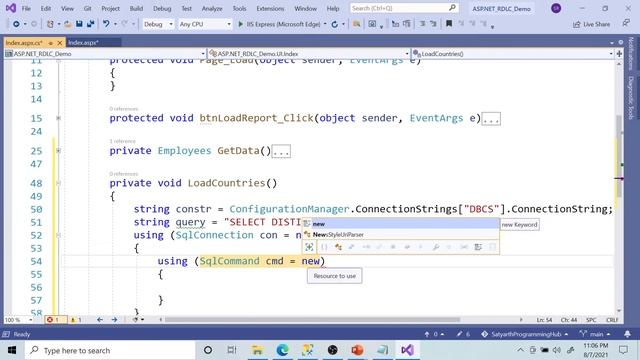Click in the Search (Ctrl+Q) box

404,8
